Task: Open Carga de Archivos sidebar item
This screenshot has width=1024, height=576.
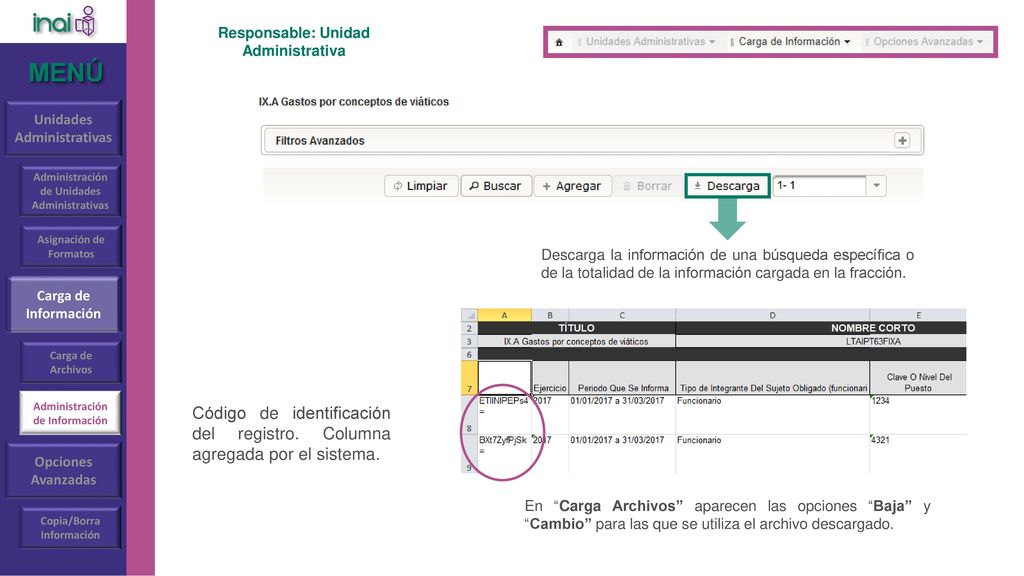Action: click(71, 362)
